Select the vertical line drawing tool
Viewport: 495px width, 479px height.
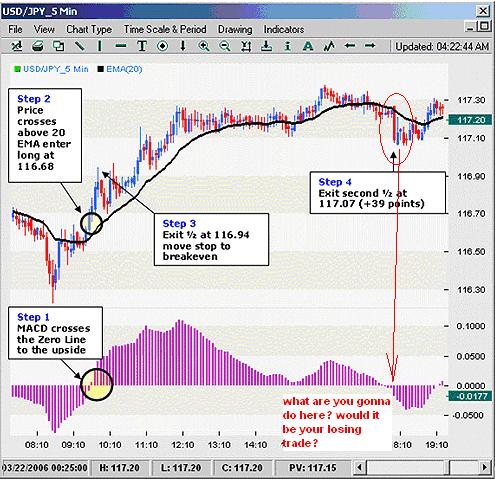(x=99, y=46)
